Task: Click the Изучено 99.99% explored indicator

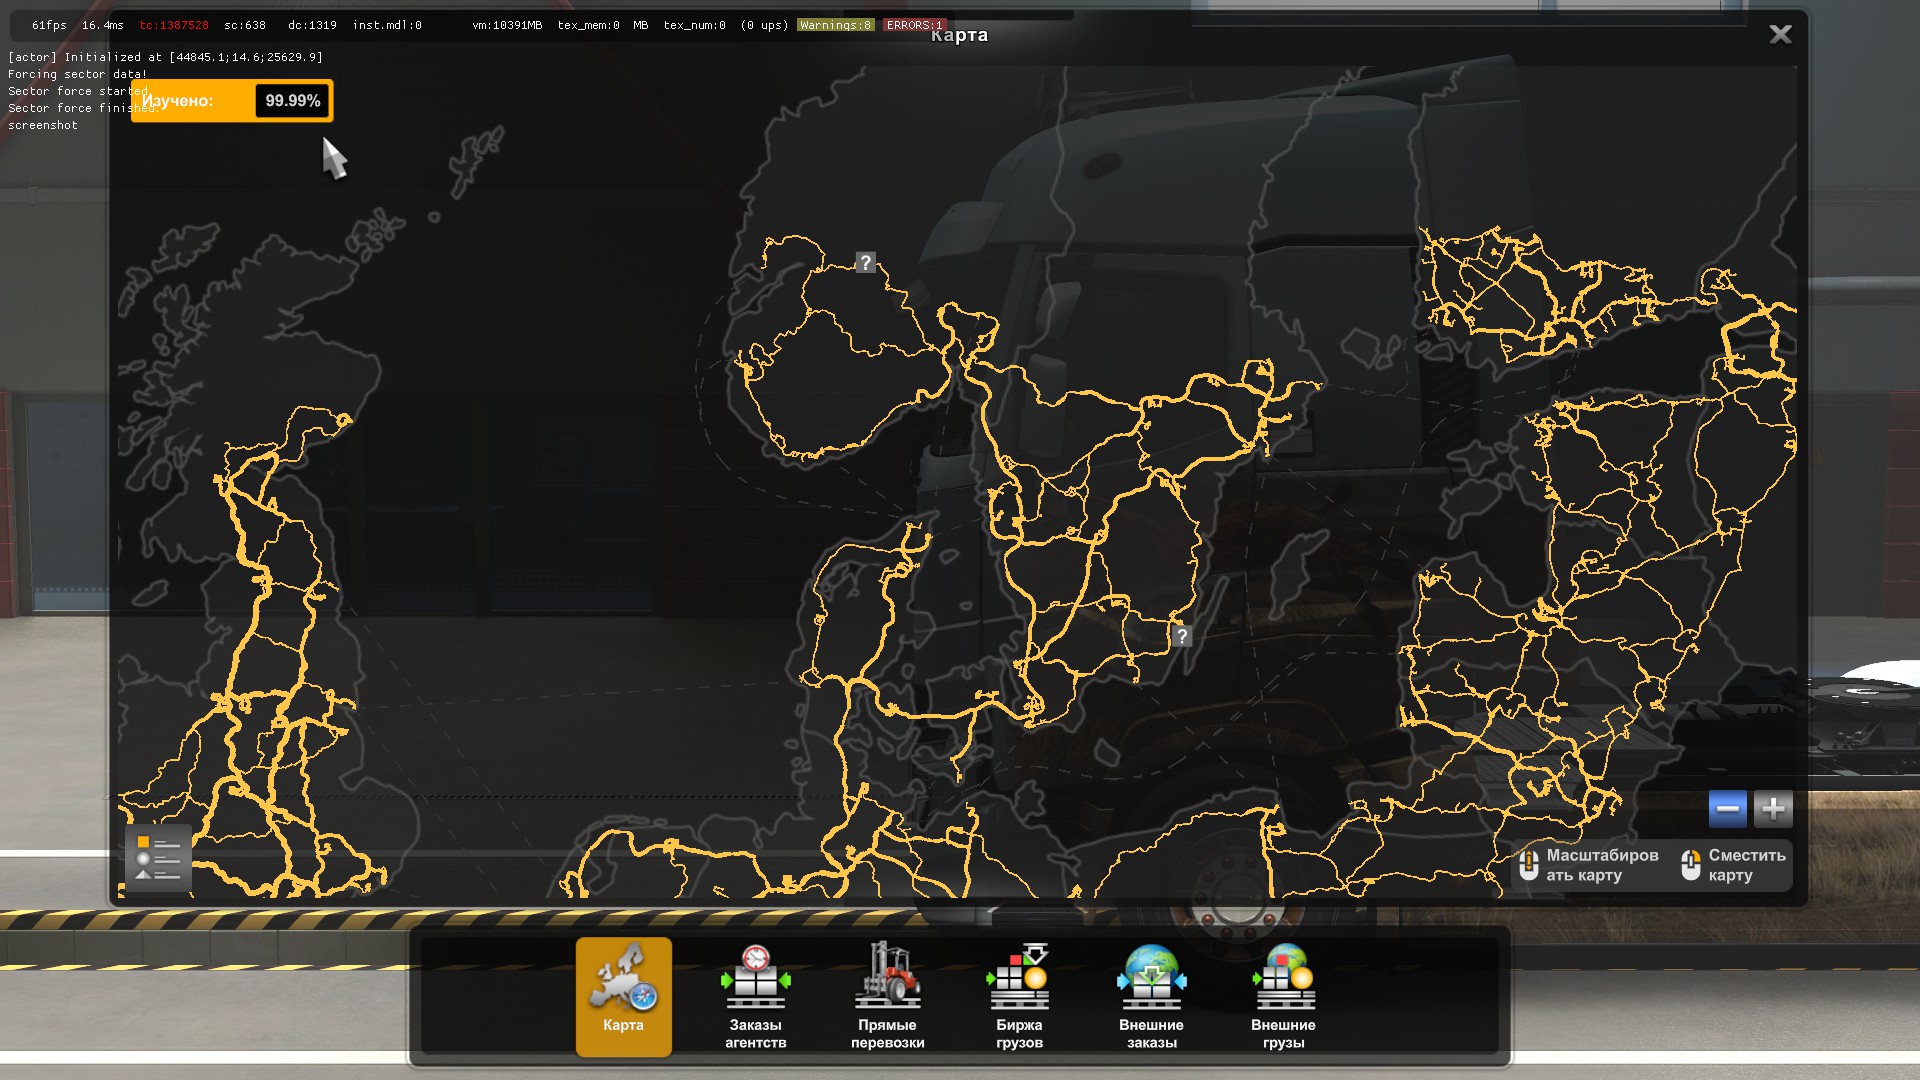Action: [x=232, y=101]
